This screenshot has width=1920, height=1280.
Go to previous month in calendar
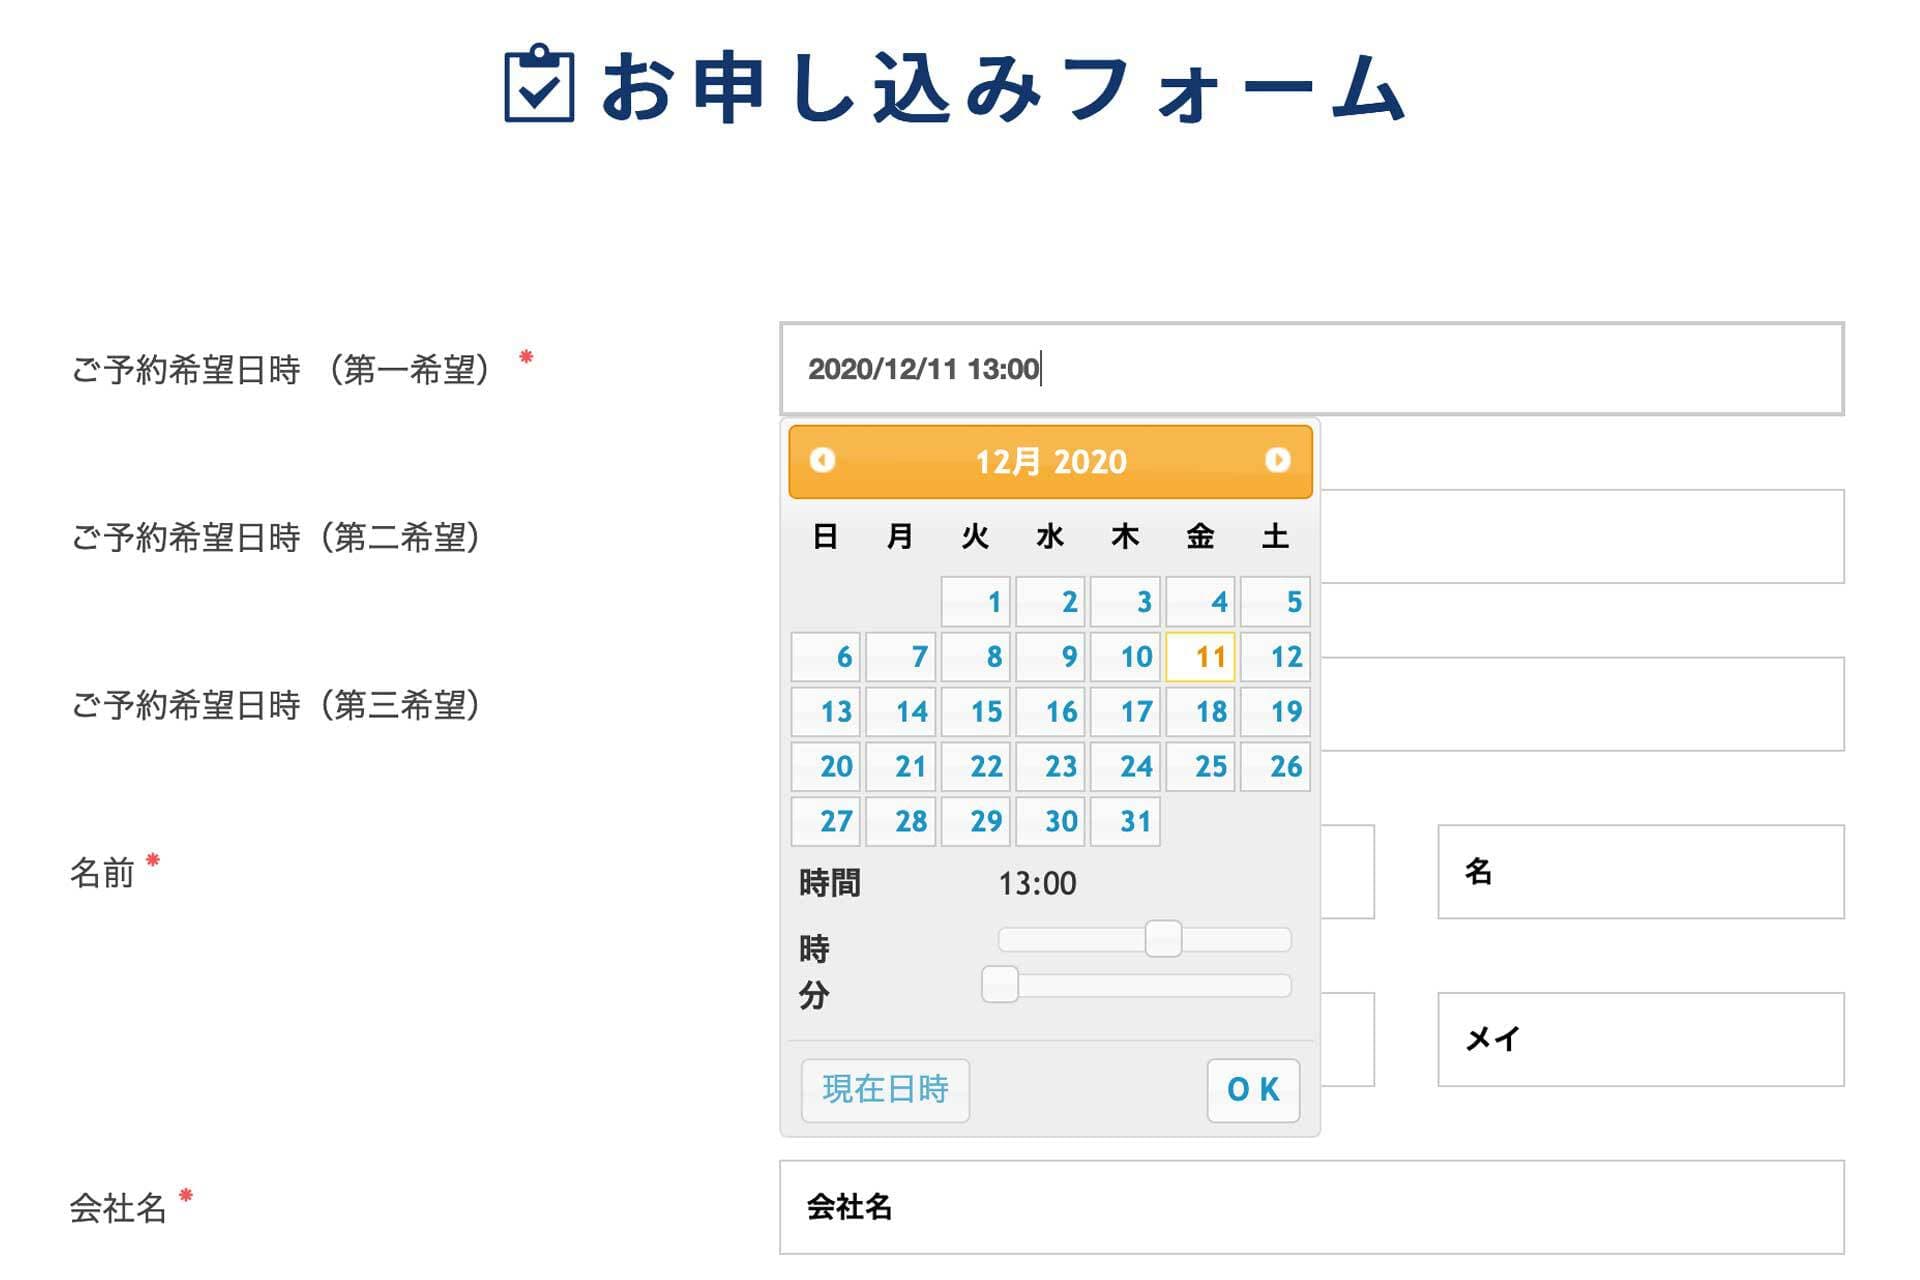pos(822,460)
